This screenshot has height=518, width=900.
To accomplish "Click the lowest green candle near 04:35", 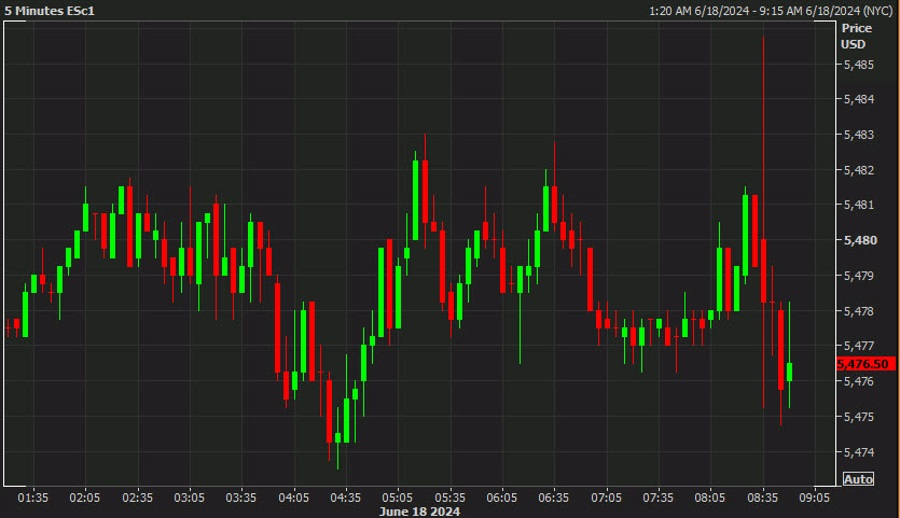I will pyautogui.click(x=338, y=438).
